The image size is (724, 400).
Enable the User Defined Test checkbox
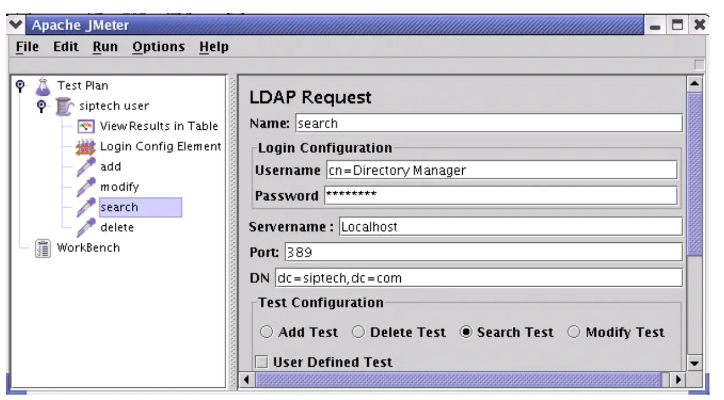click(262, 362)
